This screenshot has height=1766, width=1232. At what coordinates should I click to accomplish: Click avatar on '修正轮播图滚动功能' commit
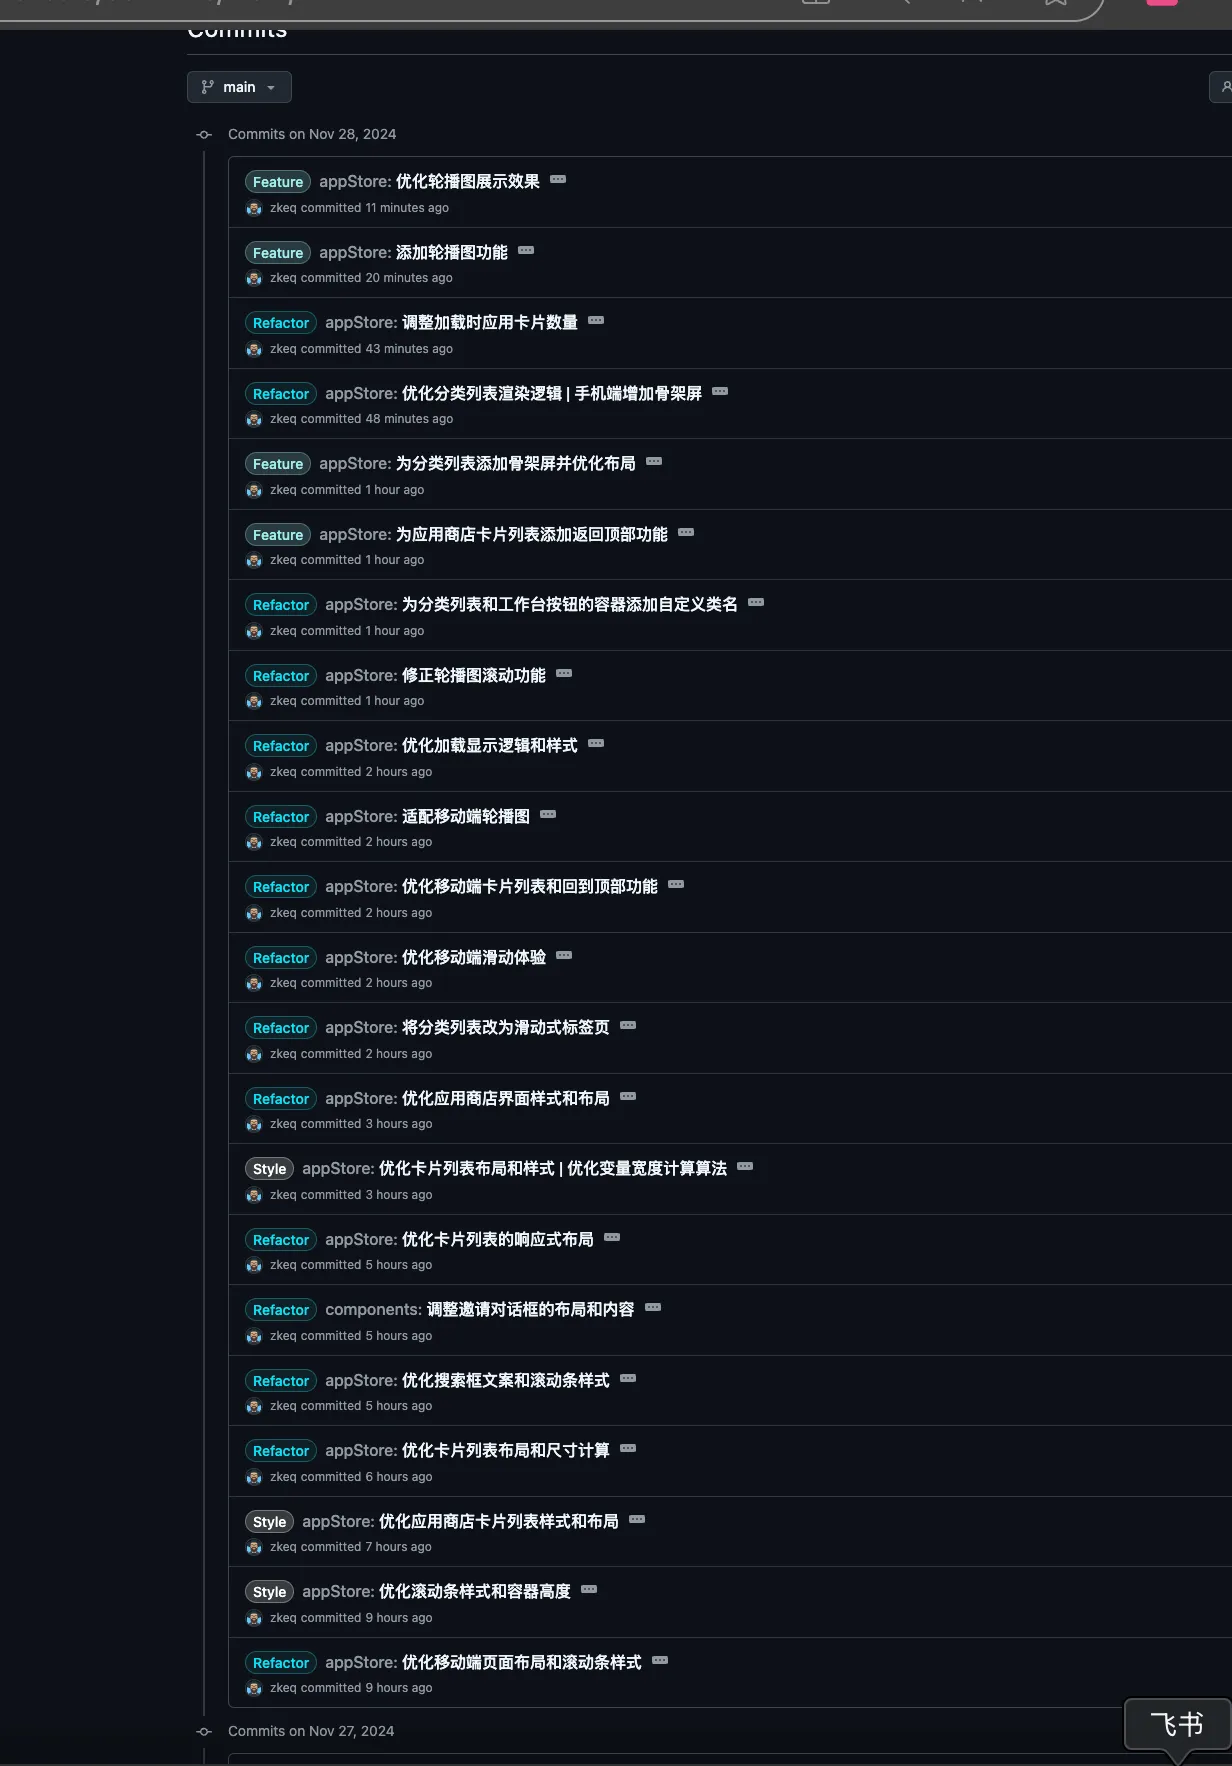pos(254,701)
